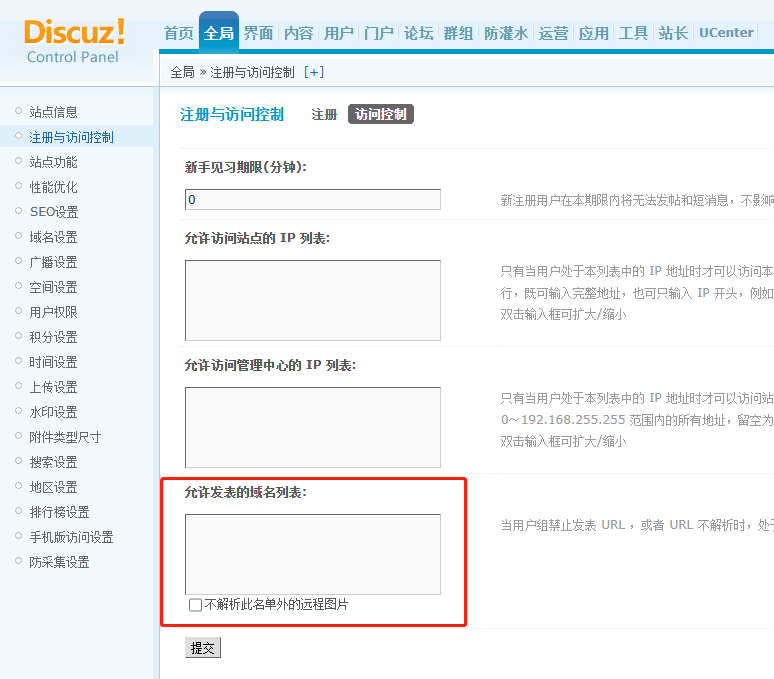This screenshot has height=679, width=774.
Task: Enable 不解析此名单外的远程图片 checkbox
Action: [x=195, y=605]
